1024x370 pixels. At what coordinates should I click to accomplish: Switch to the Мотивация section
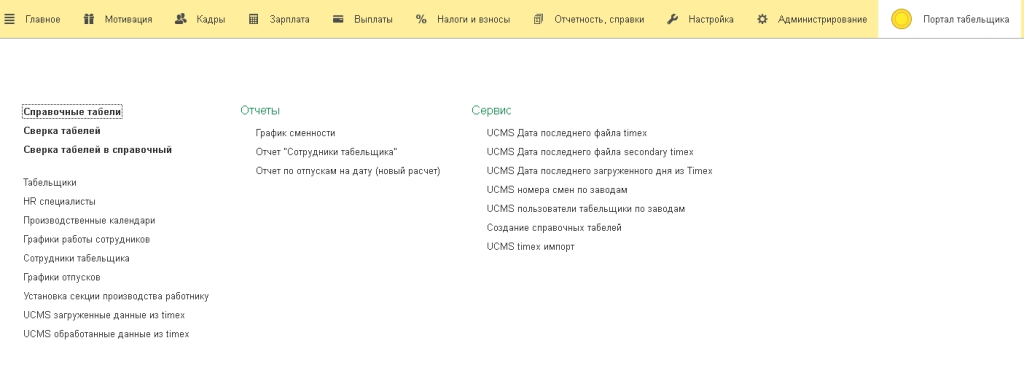point(129,20)
